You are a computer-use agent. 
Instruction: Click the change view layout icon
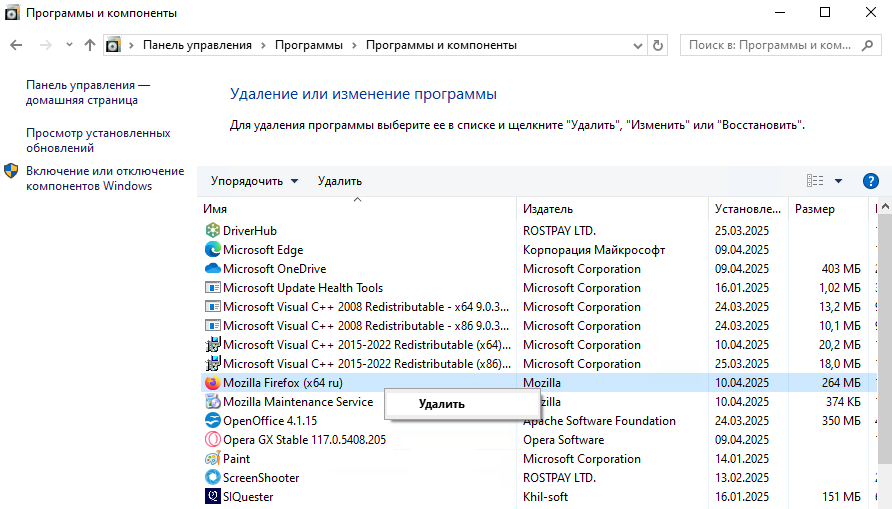click(815, 181)
